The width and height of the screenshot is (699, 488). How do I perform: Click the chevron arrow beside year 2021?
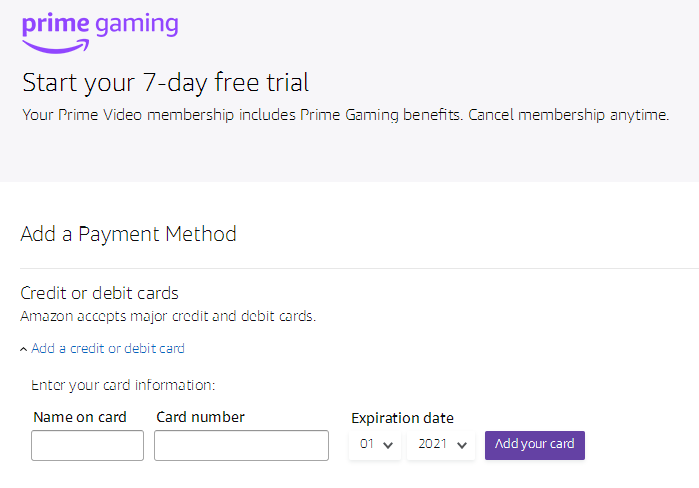click(x=462, y=445)
